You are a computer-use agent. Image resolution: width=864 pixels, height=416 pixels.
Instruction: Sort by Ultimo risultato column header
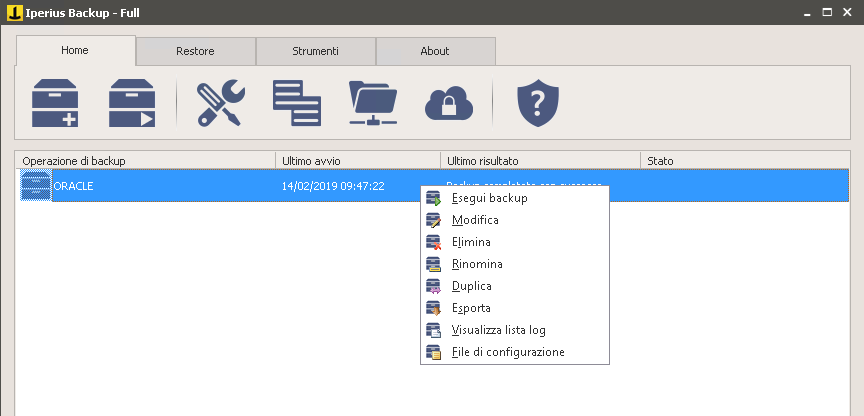click(x=541, y=161)
